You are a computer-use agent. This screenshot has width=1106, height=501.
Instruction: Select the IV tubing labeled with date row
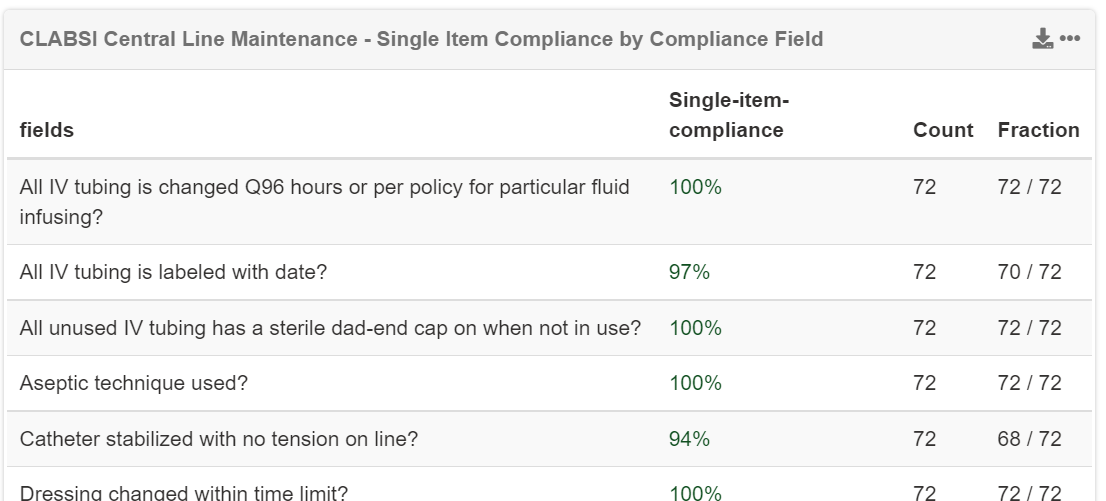coord(173,272)
